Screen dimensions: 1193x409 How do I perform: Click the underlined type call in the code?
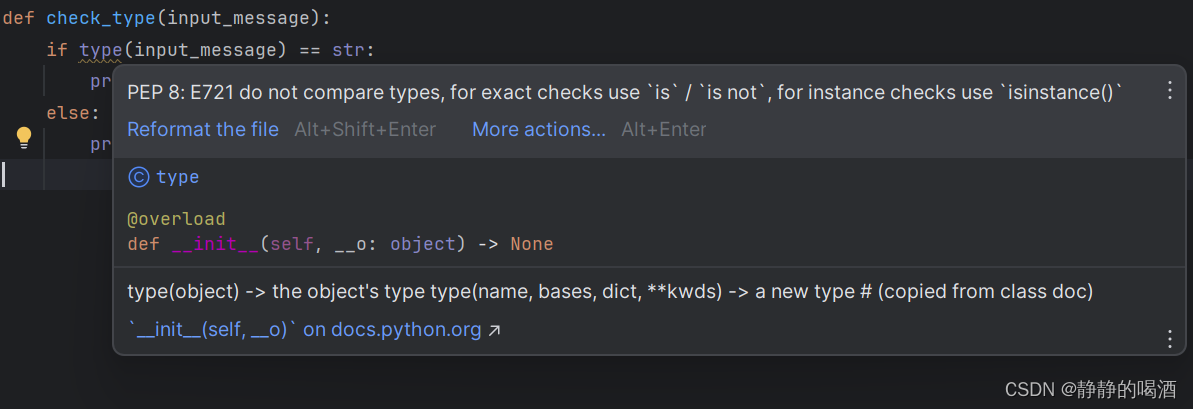point(100,50)
